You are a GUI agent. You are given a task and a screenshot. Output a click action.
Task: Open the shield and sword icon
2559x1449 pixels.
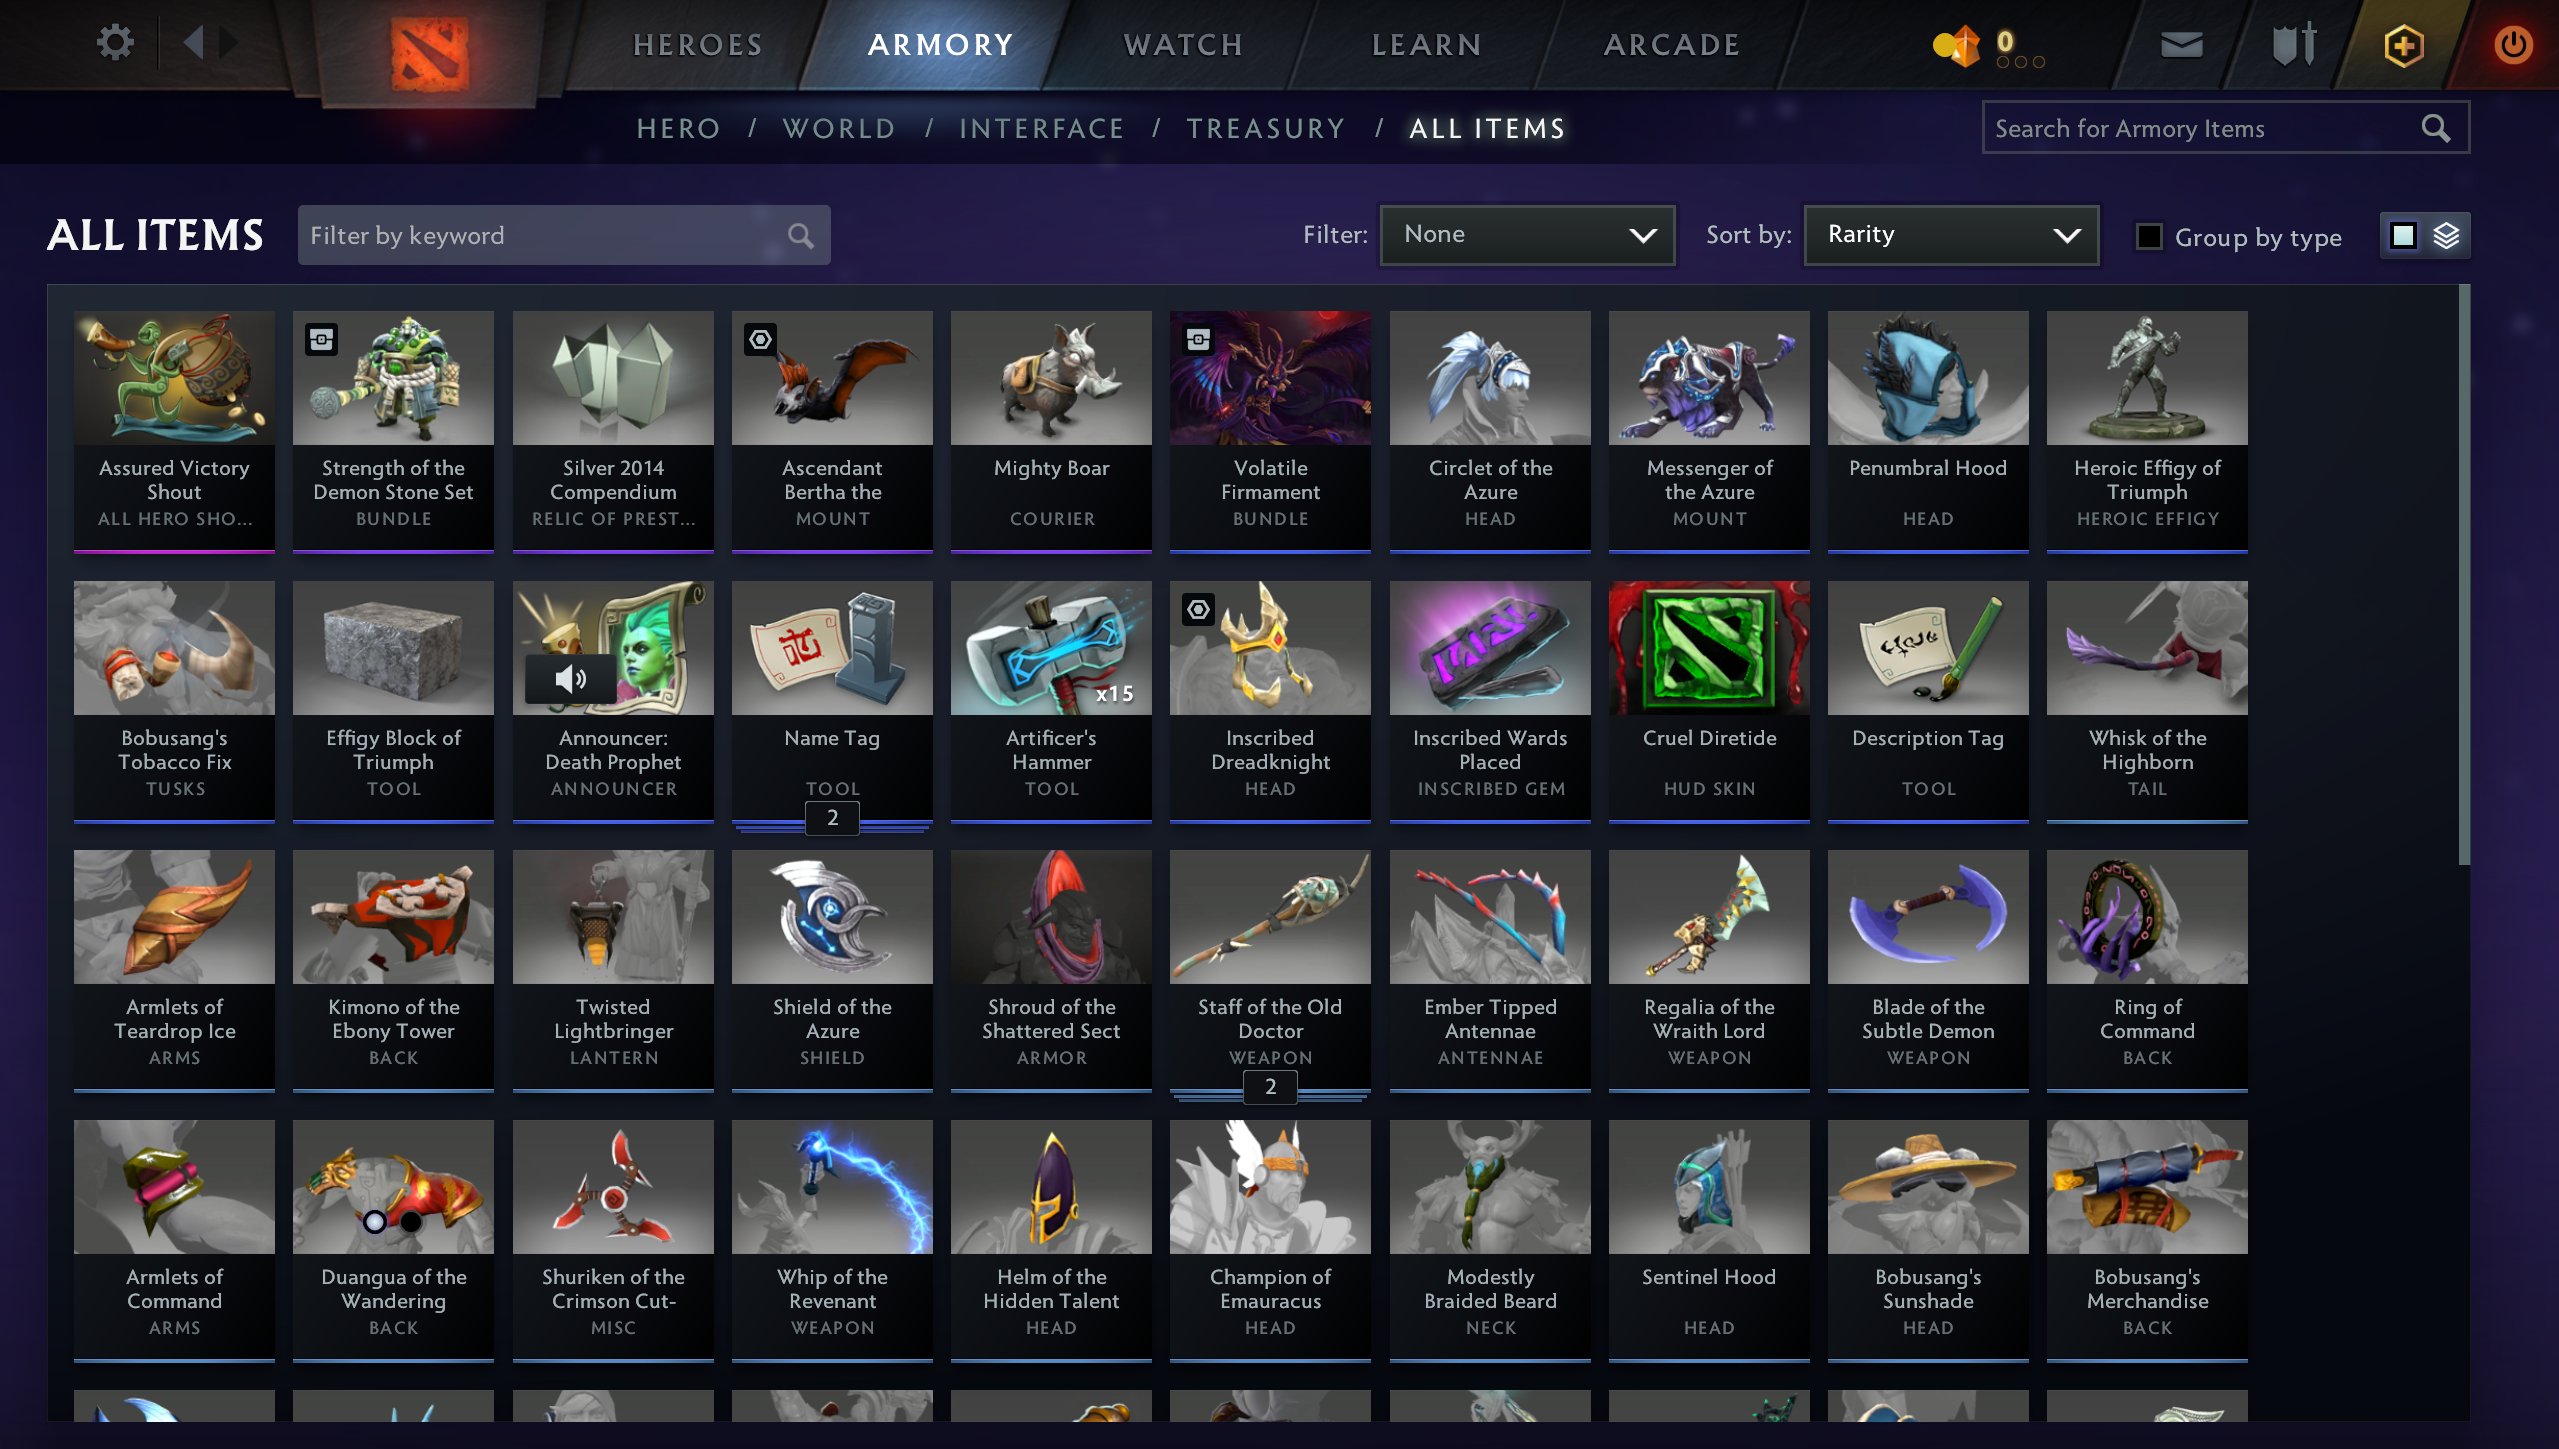click(x=2294, y=44)
